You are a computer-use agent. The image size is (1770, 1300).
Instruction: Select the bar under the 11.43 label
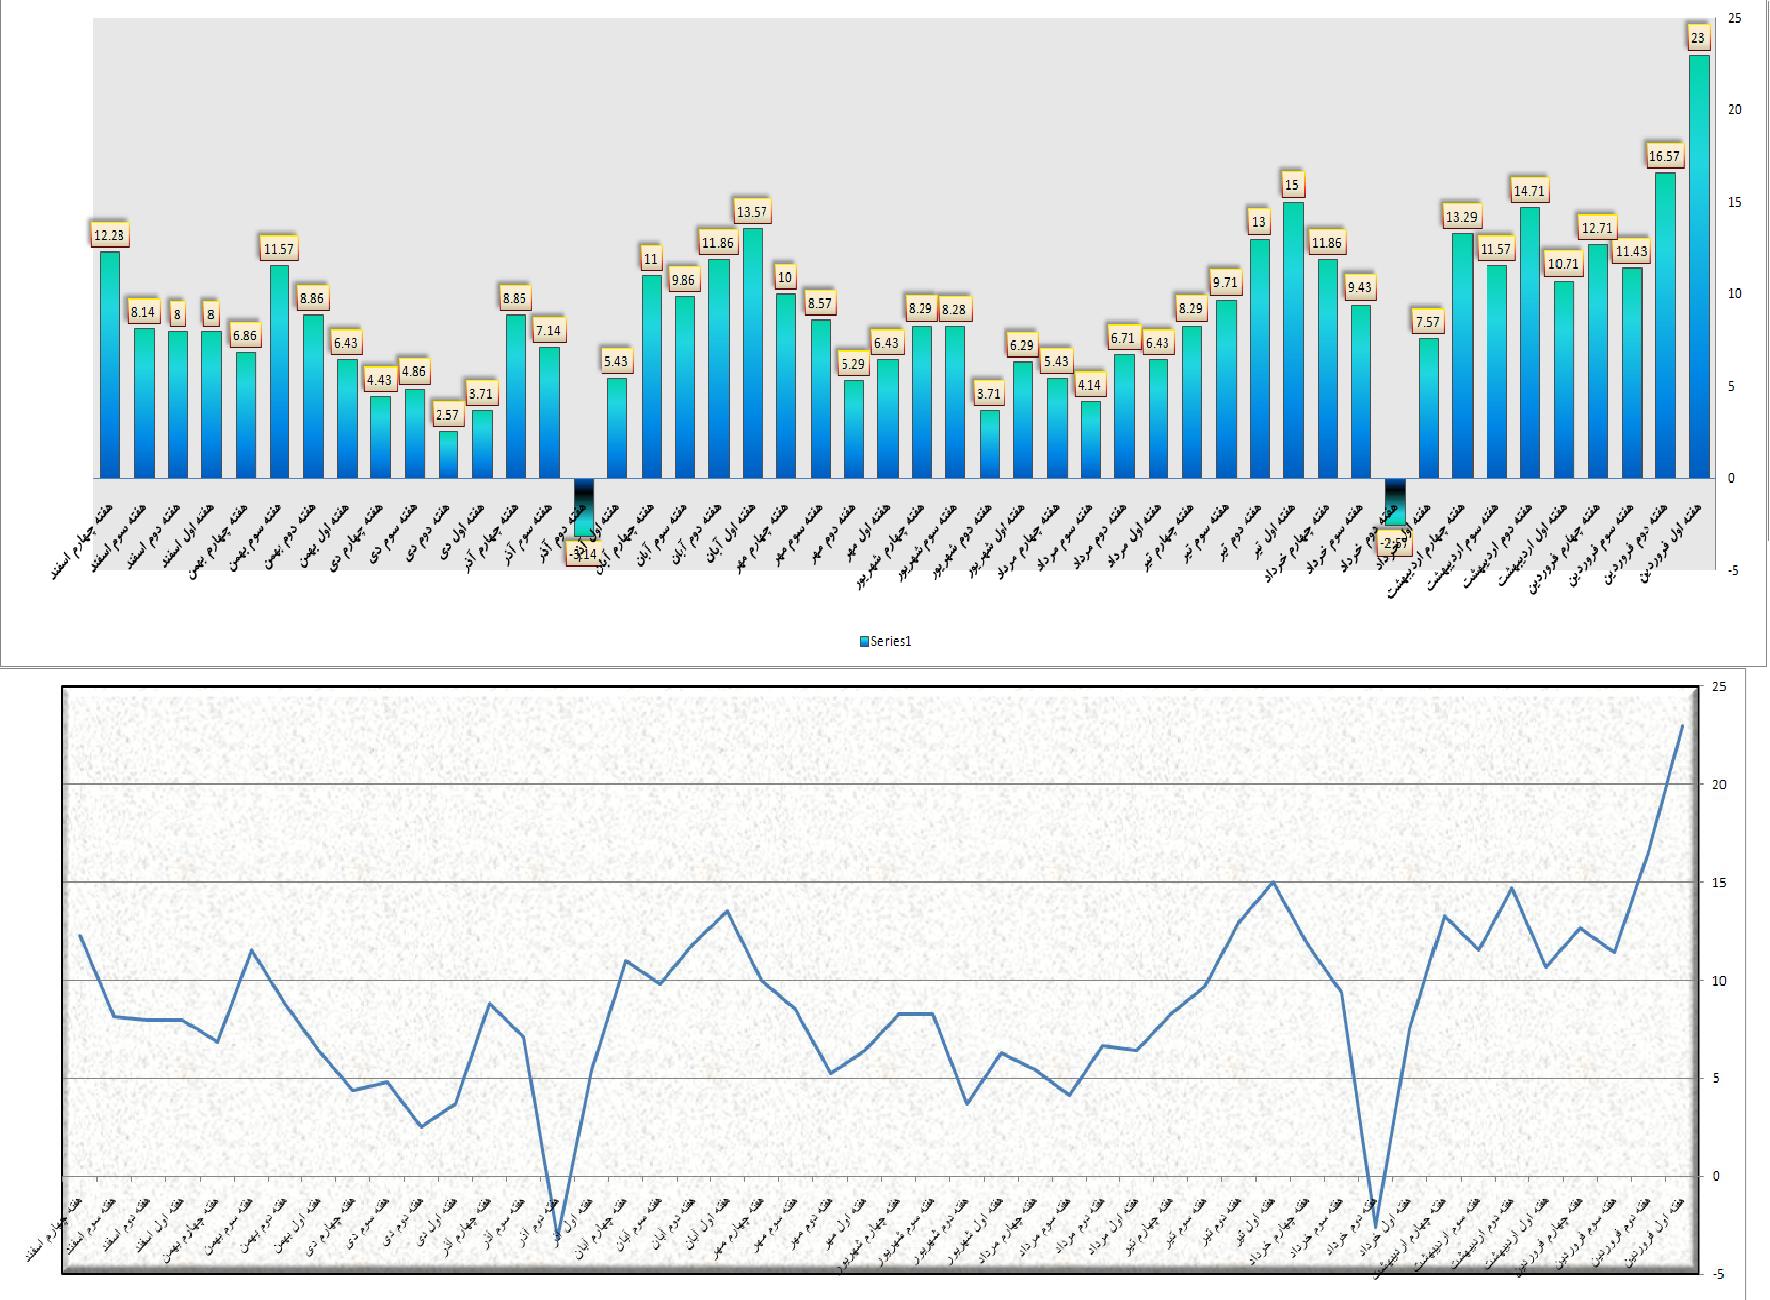(x=1631, y=372)
